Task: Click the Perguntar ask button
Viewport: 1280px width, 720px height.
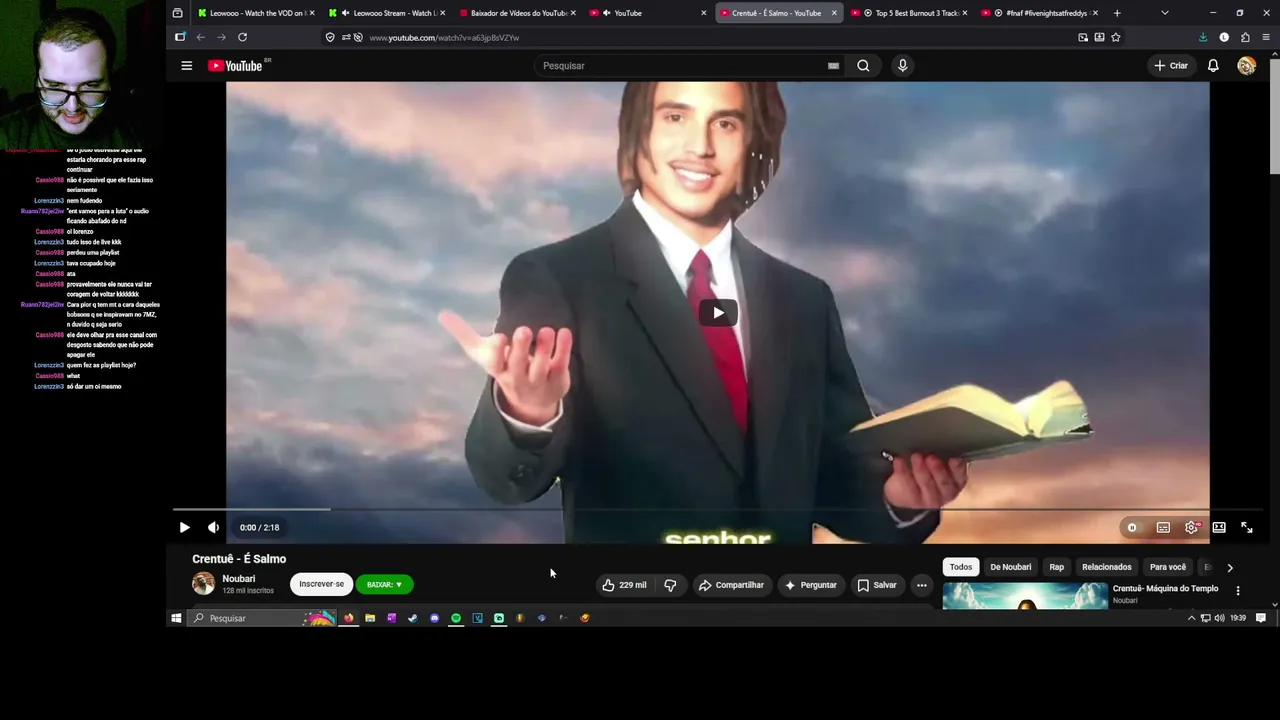Action: (810, 585)
